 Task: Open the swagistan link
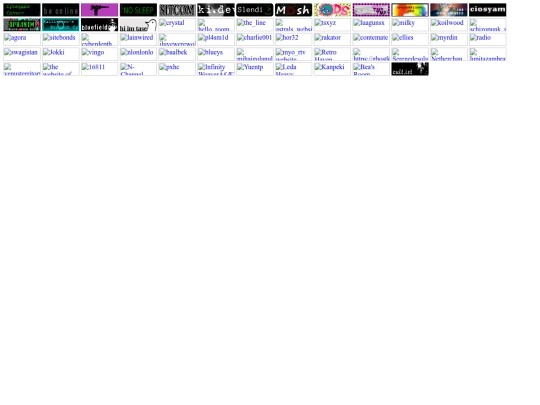pos(22,54)
